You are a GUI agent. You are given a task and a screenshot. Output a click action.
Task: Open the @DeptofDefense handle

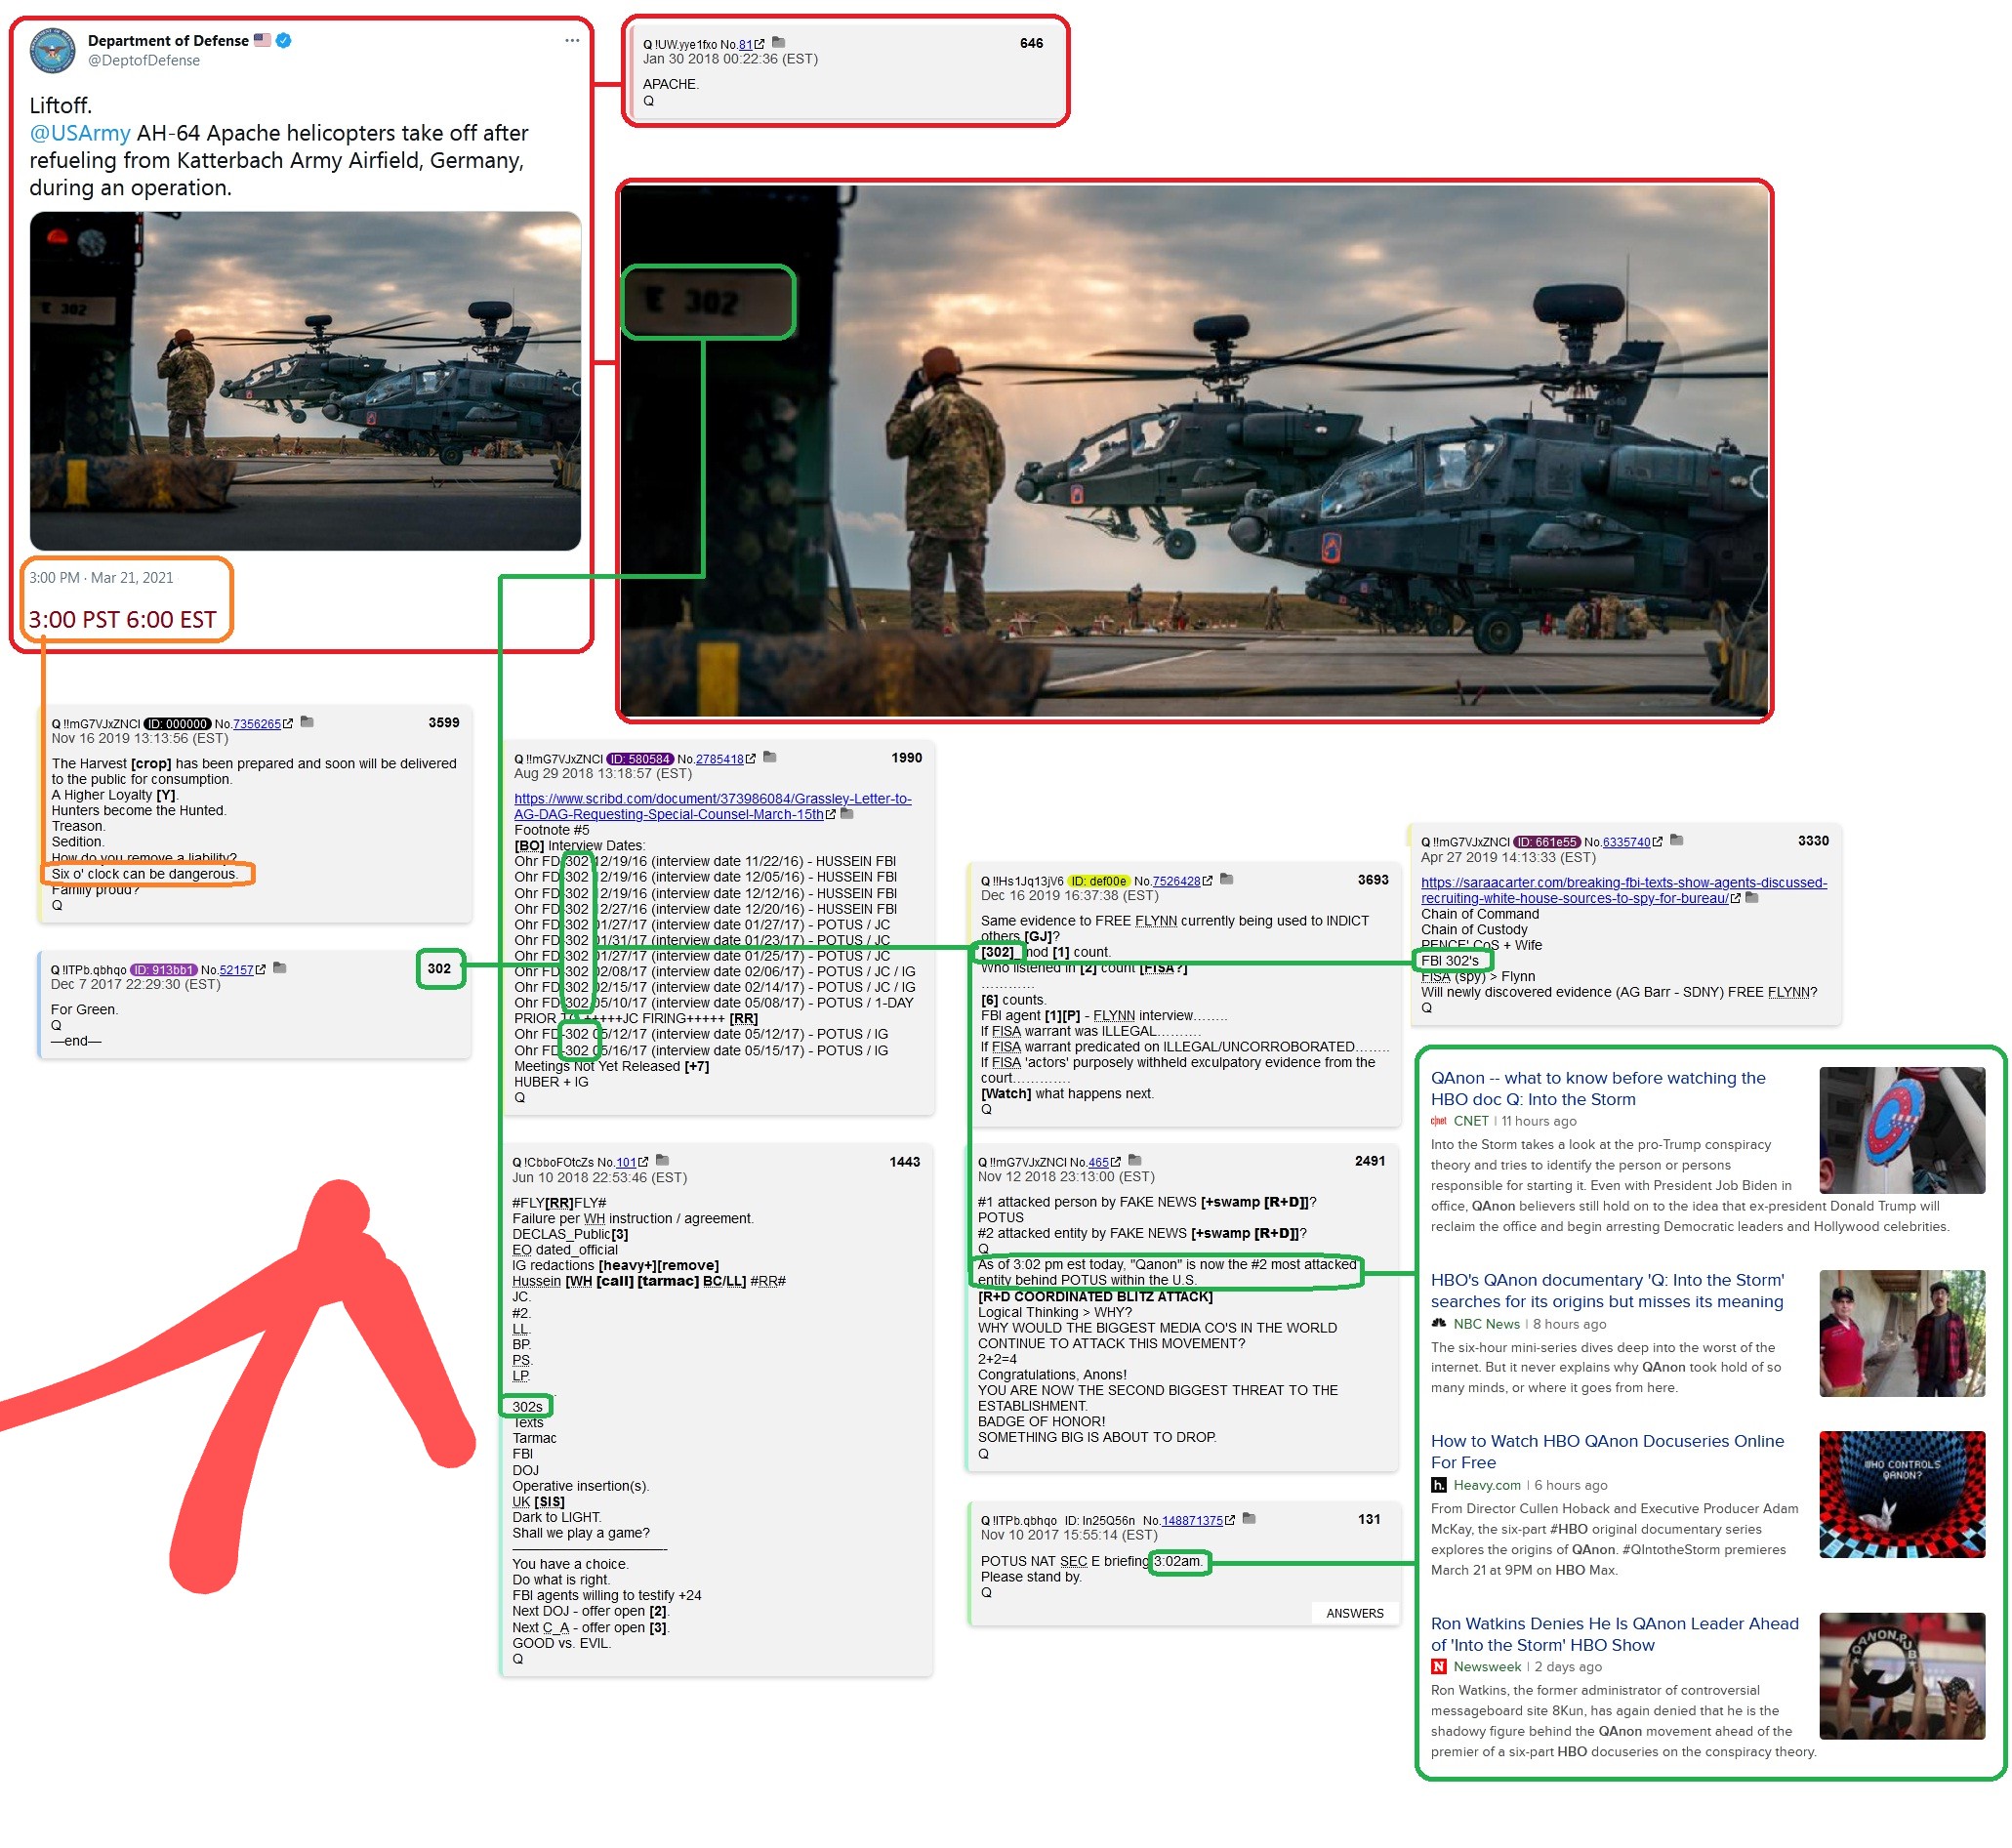point(144,60)
